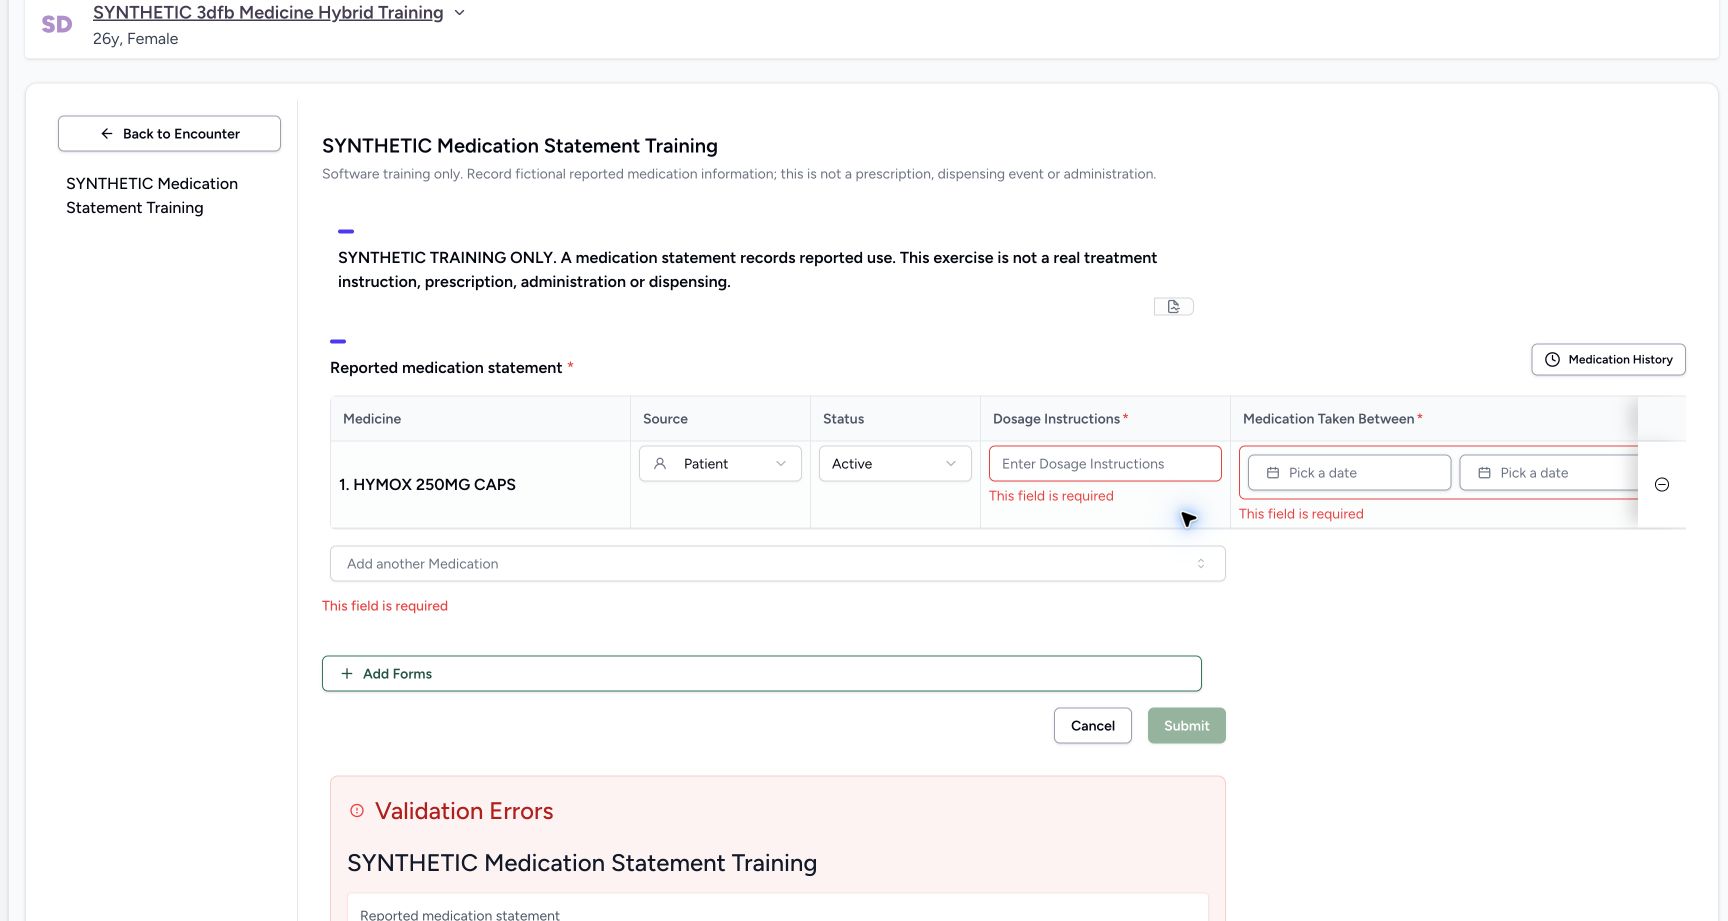Open the Add another Medication combo box
This screenshot has height=921, width=1728.
click(777, 564)
